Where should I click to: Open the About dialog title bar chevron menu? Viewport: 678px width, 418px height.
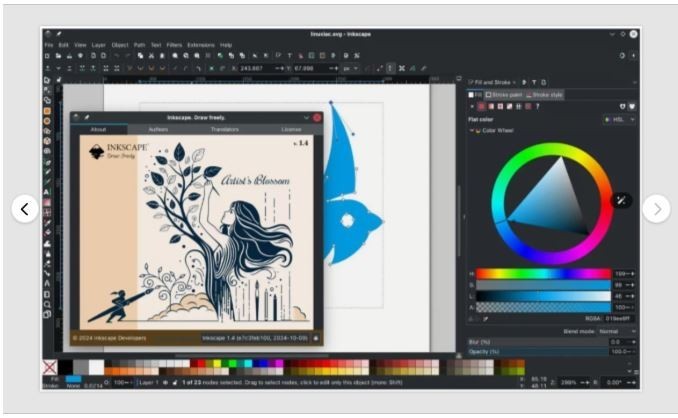[x=306, y=118]
